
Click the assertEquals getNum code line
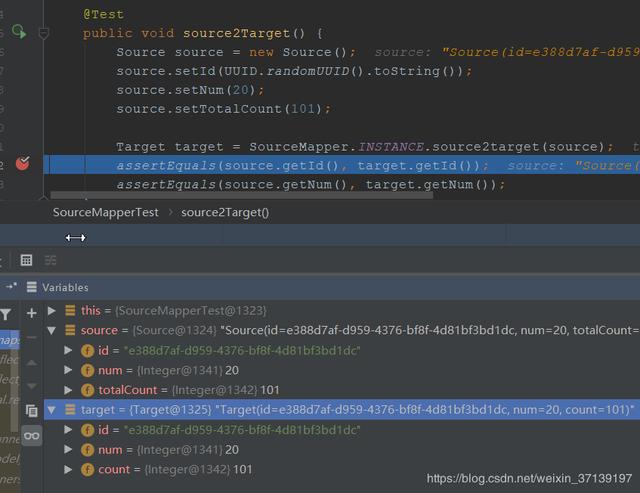tap(311, 184)
